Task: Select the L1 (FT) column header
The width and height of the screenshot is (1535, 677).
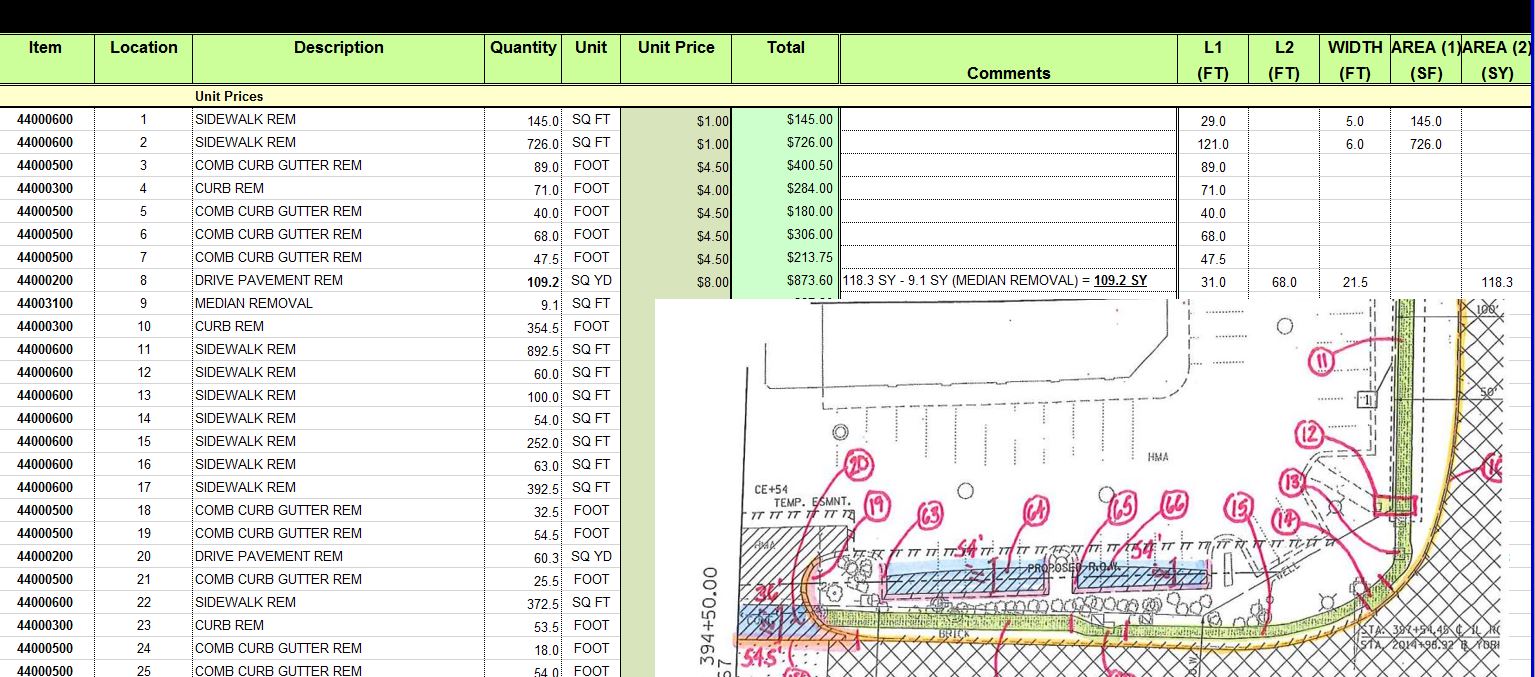Action: (1212, 60)
